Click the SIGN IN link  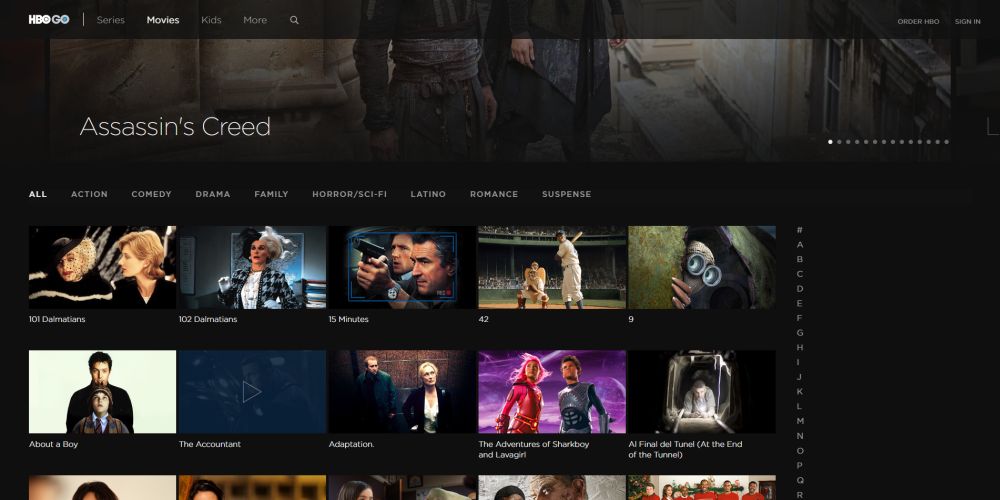[x=967, y=22]
